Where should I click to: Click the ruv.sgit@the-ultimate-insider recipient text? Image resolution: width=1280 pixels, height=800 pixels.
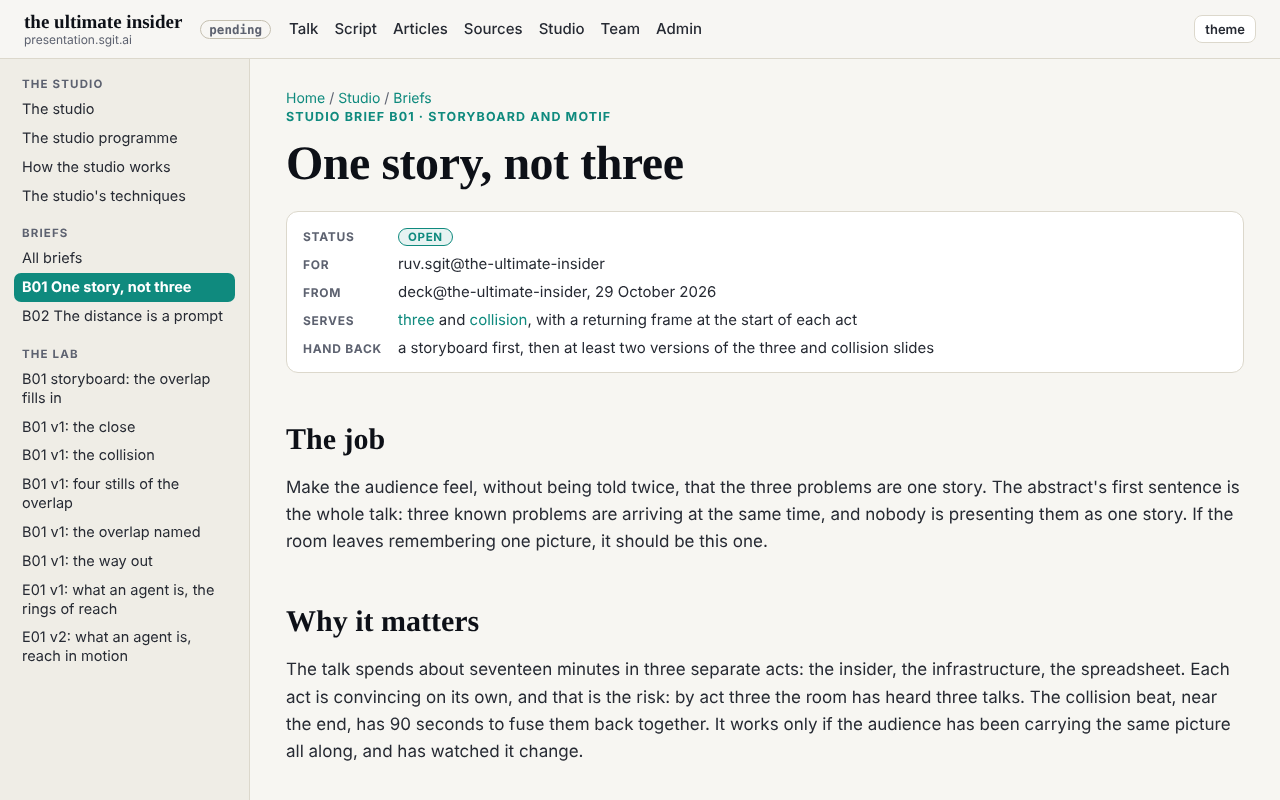pyautogui.click(x=501, y=264)
